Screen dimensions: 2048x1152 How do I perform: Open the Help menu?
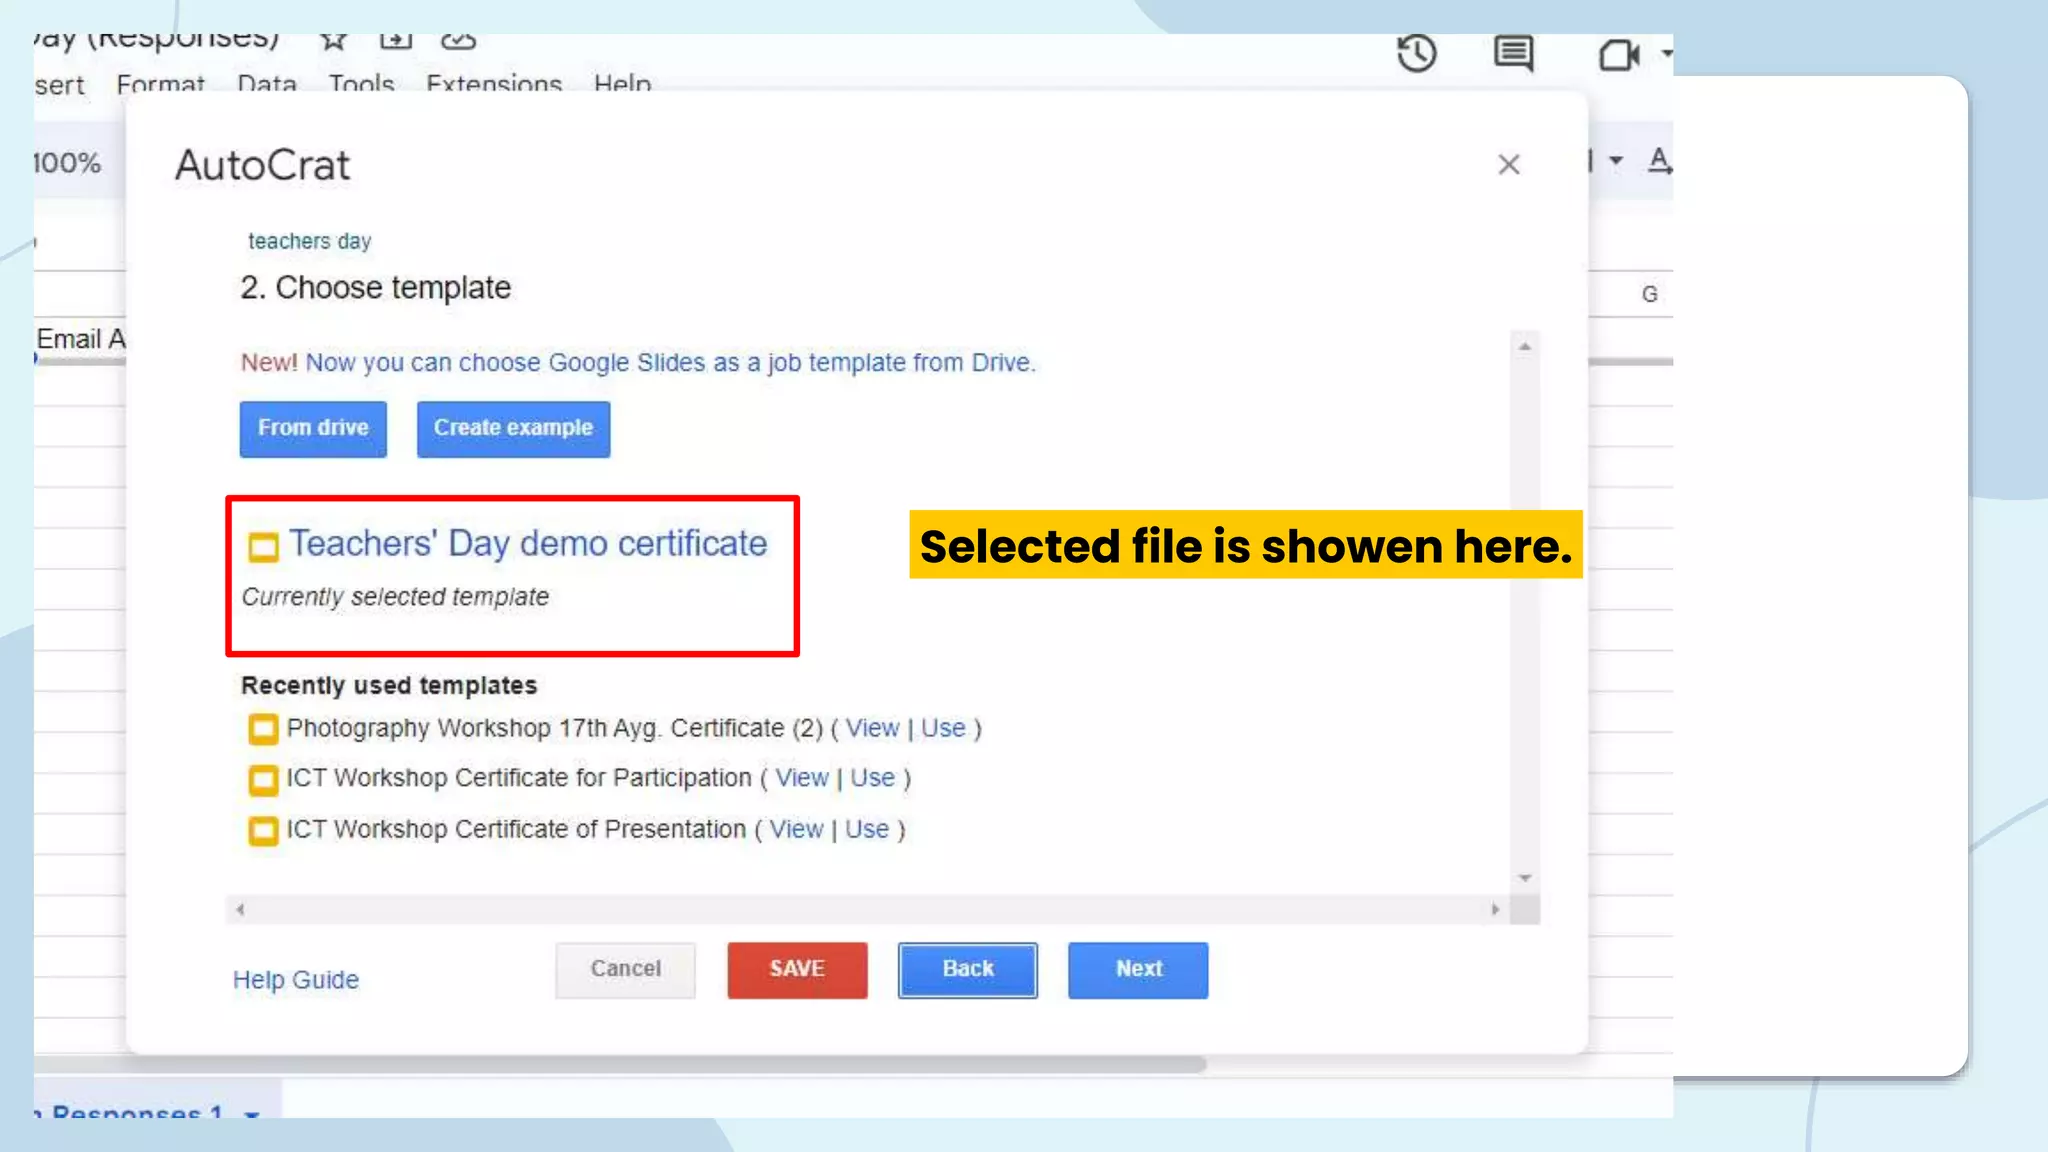pyautogui.click(x=623, y=84)
